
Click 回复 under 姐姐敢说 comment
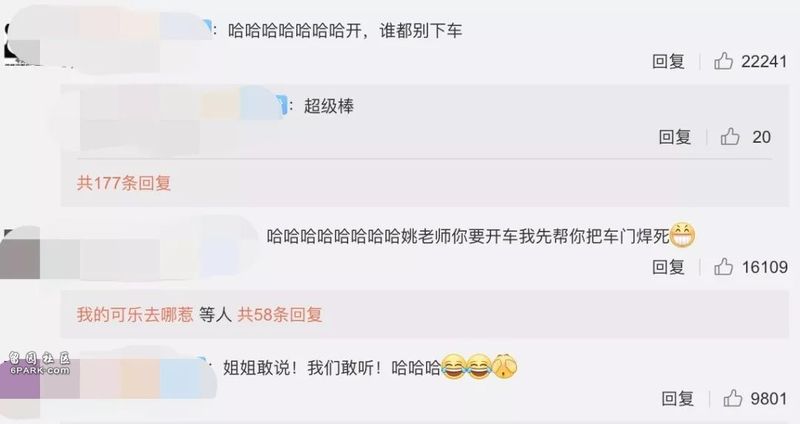point(678,398)
